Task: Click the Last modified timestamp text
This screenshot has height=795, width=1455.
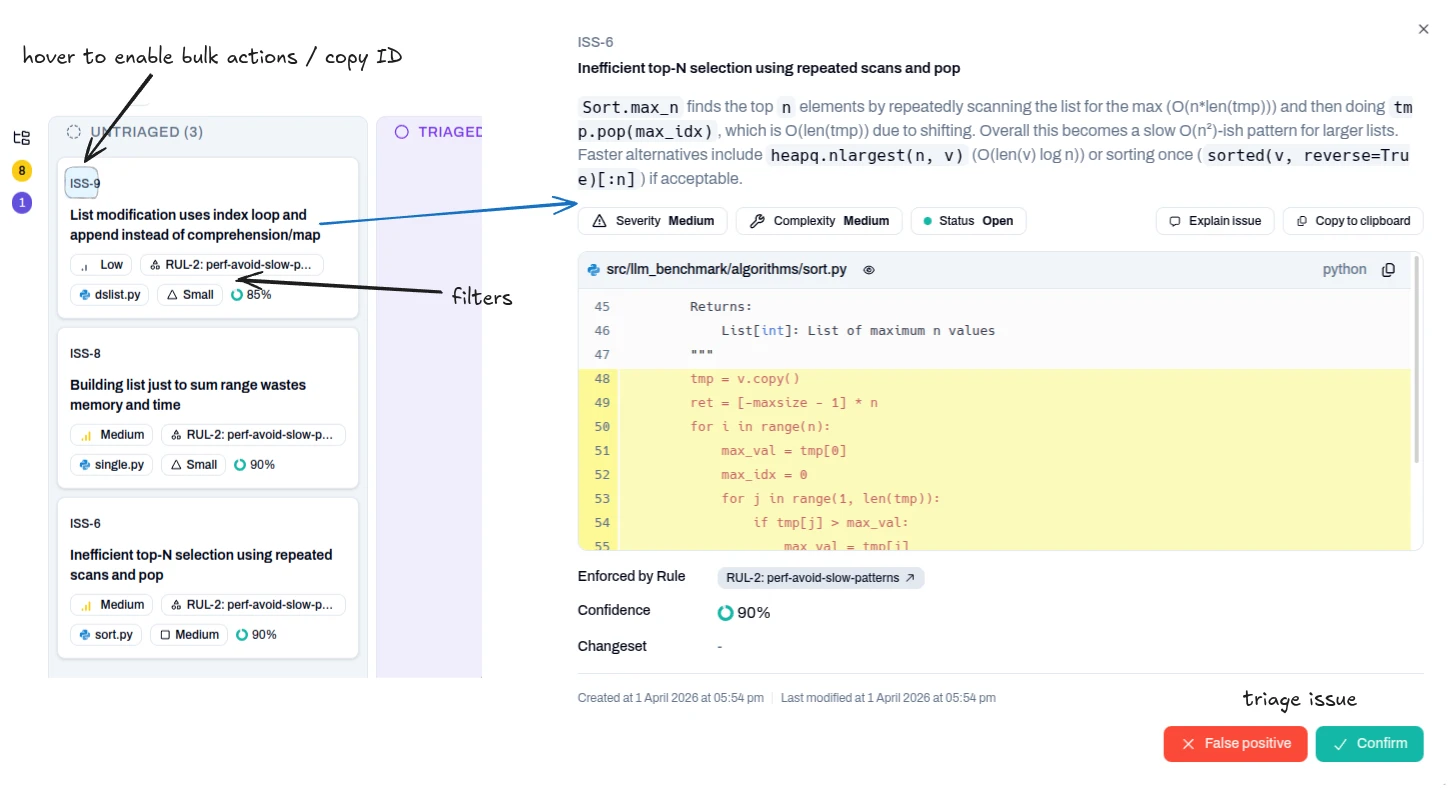Action: 888,698
